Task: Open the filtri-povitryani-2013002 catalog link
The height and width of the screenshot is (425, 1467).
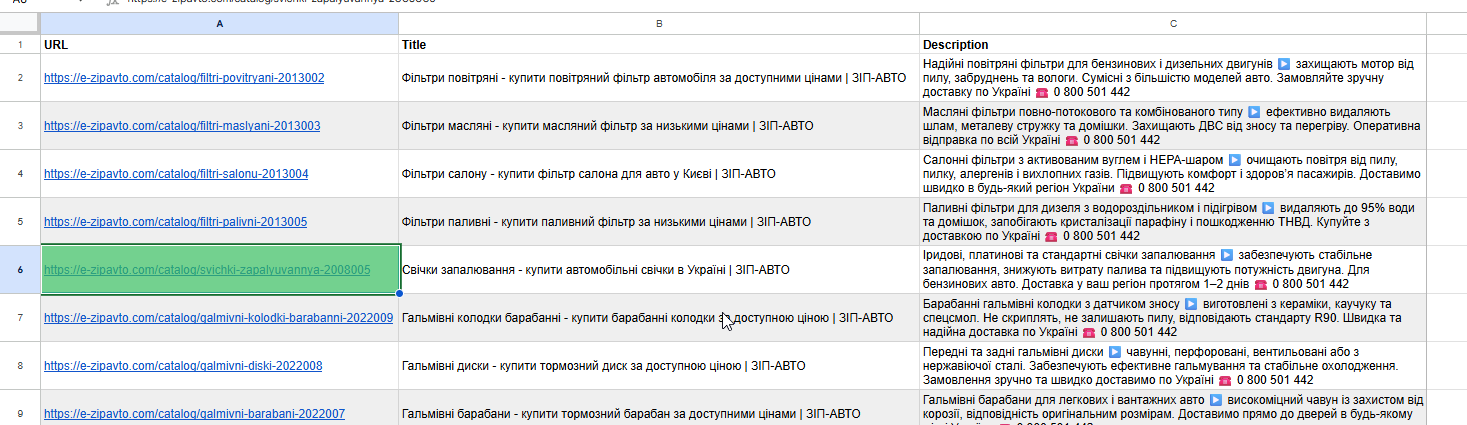Action: (x=184, y=78)
